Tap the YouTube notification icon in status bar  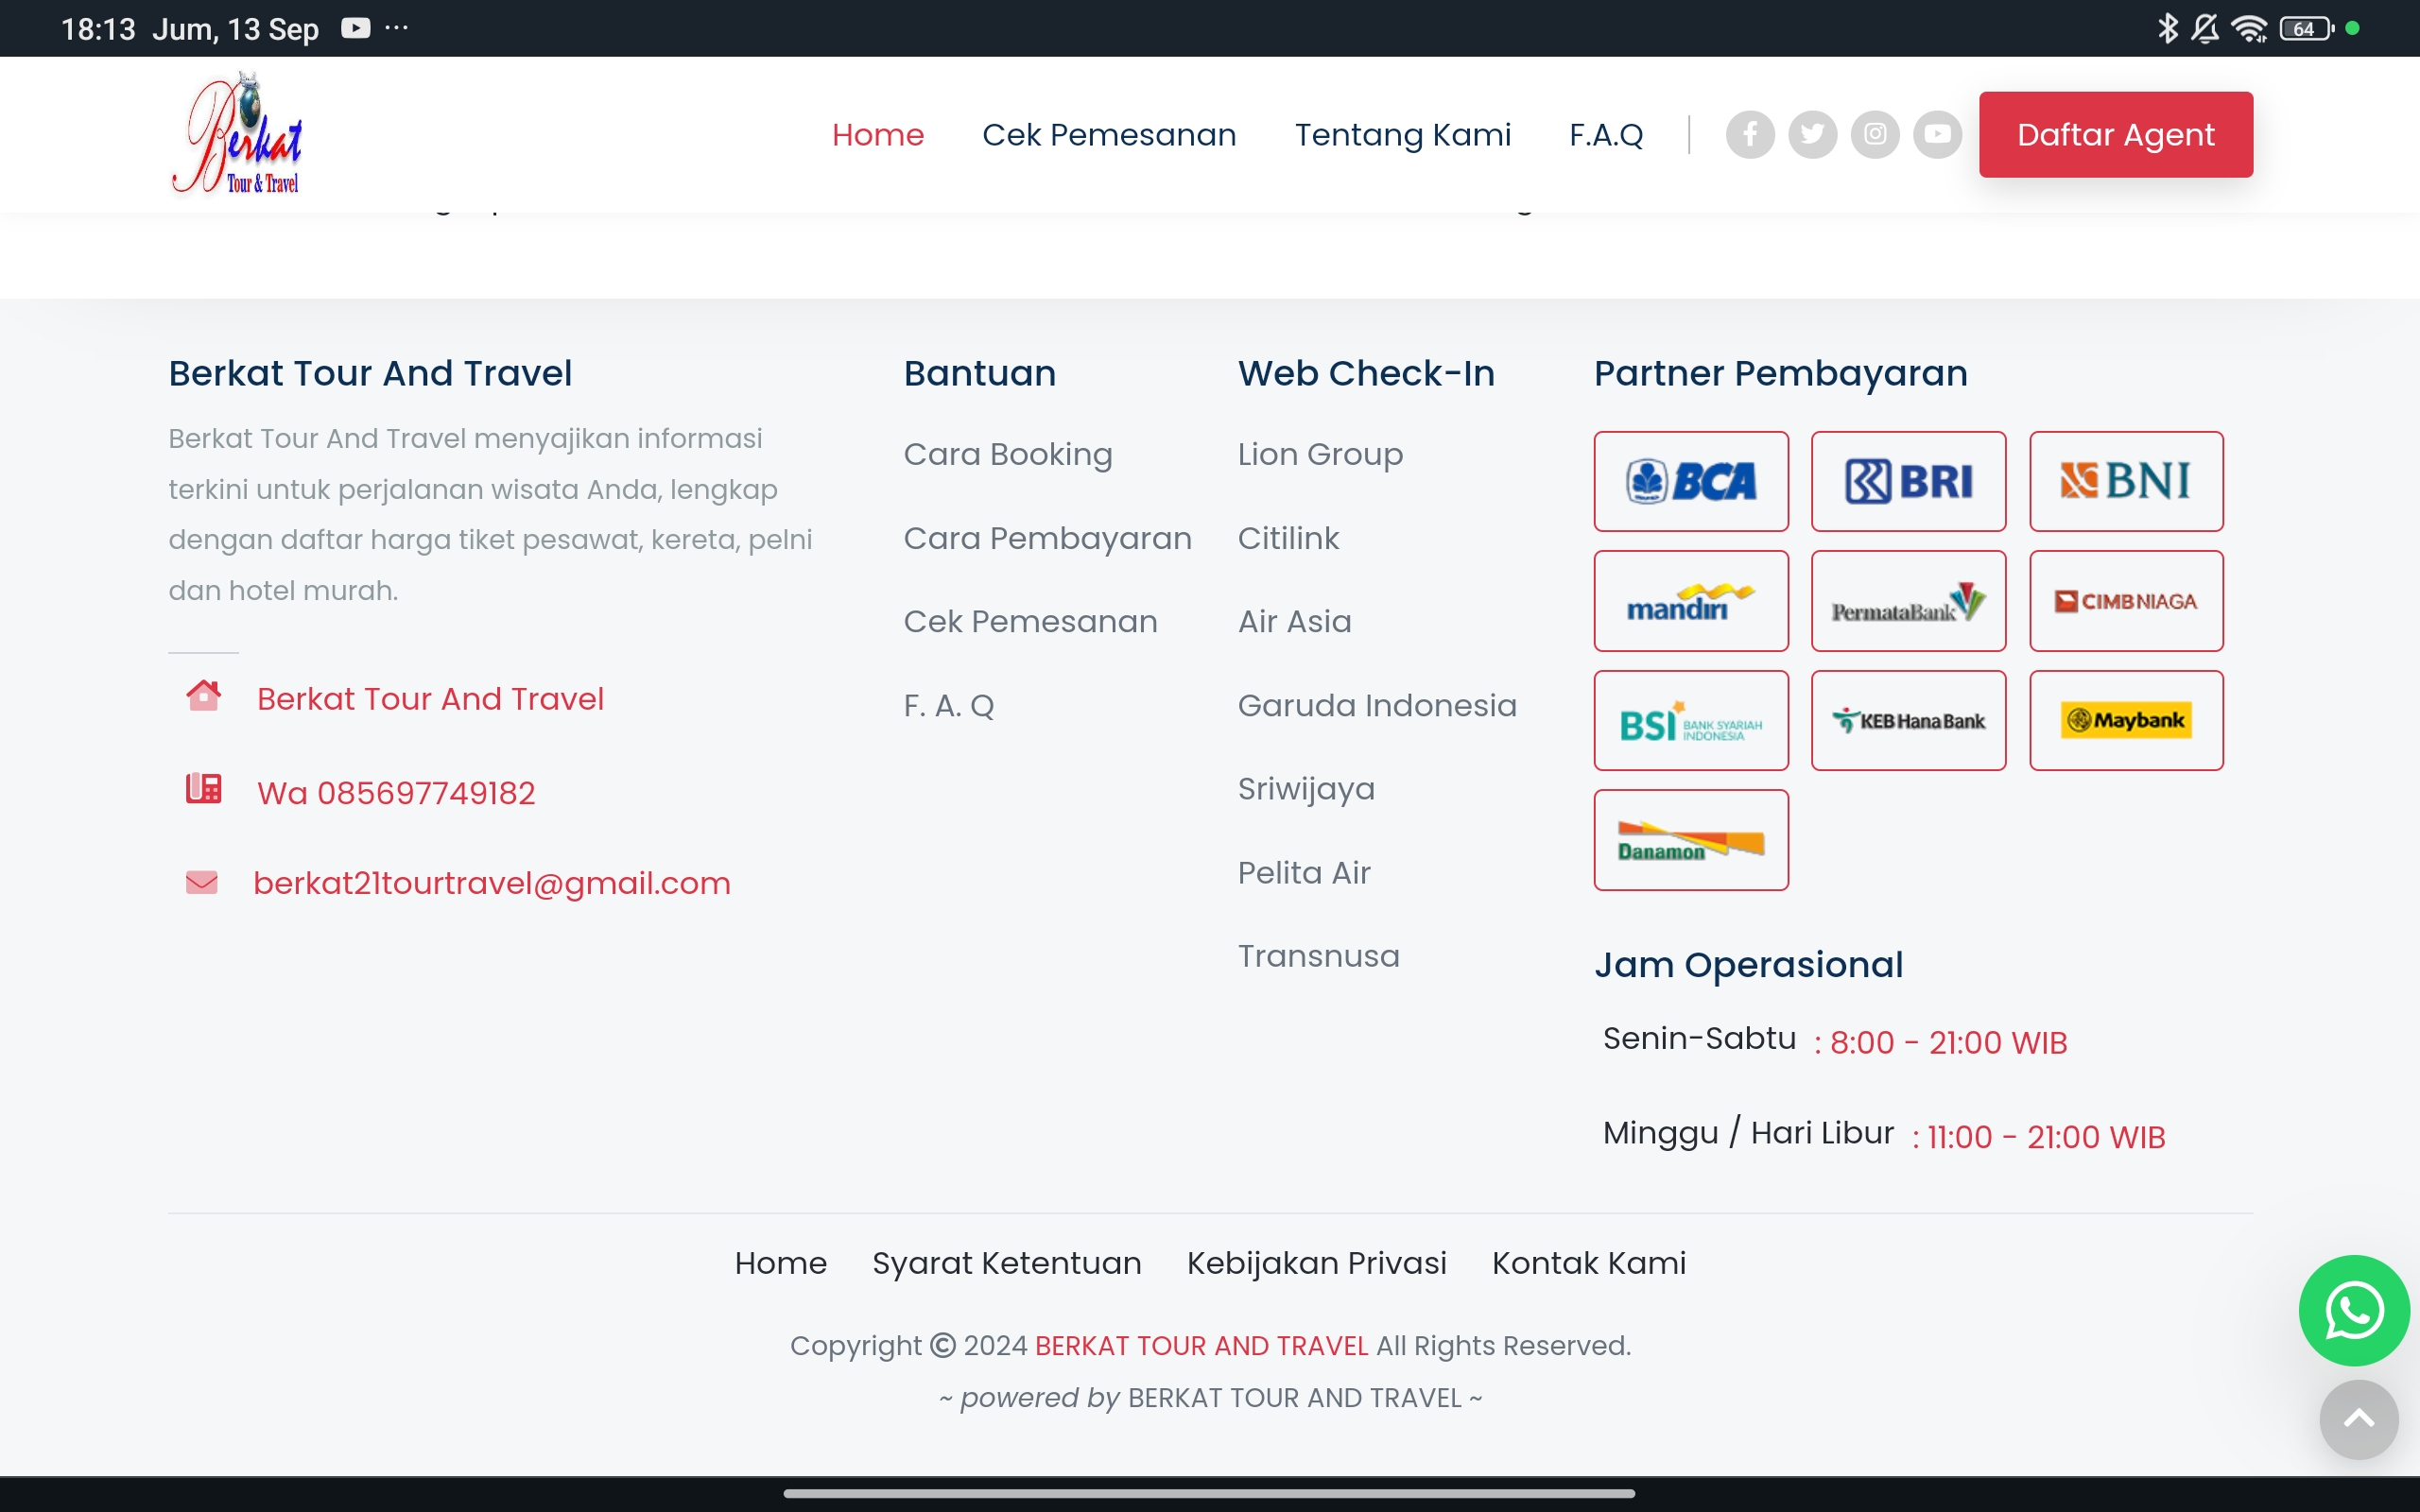tap(356, 28)
